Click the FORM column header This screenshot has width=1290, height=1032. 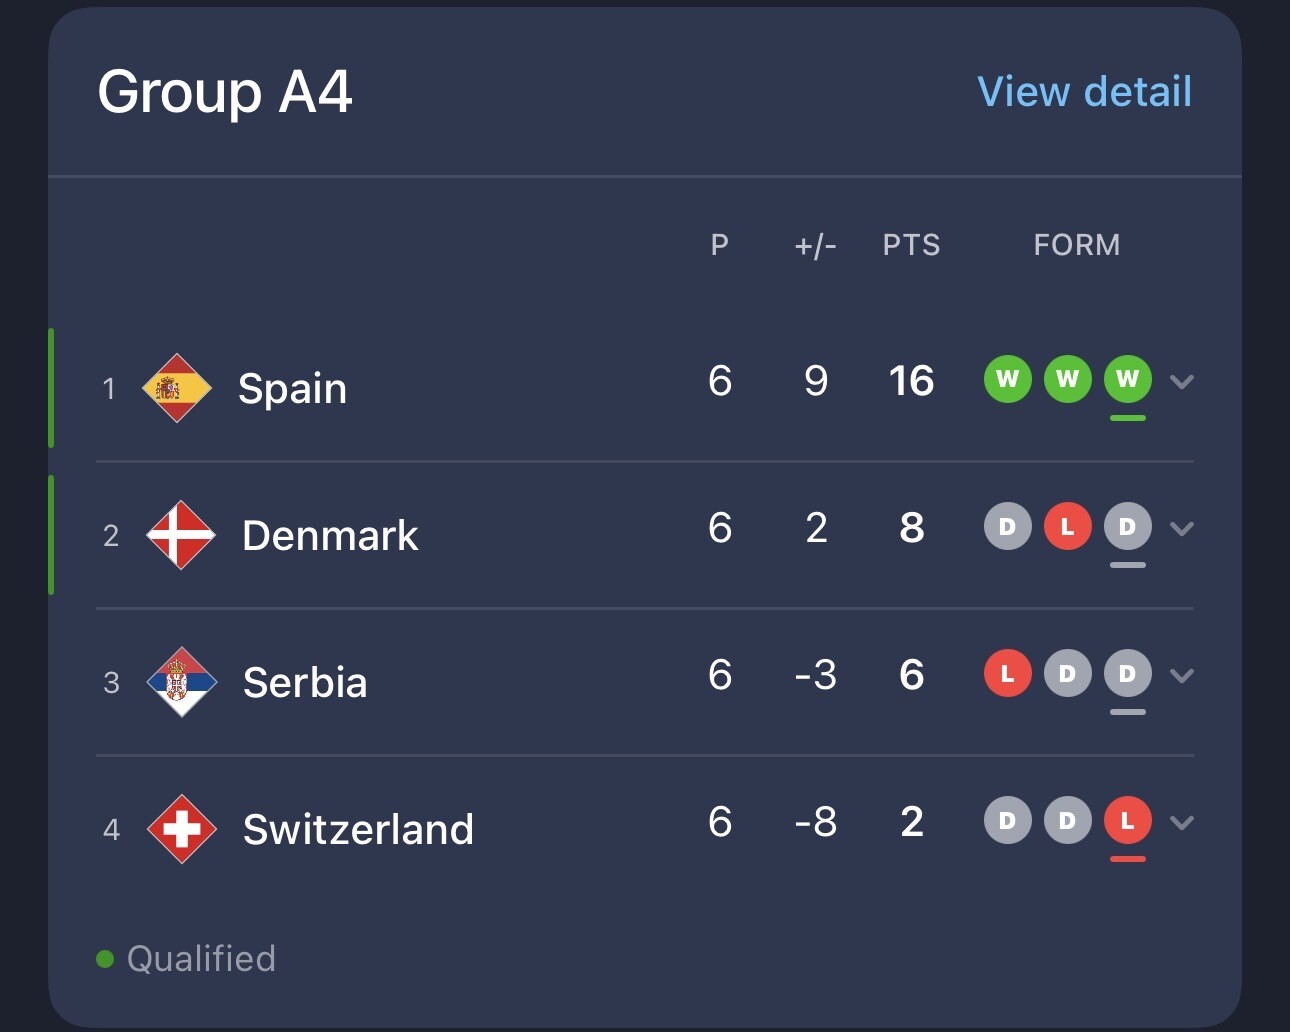[x=1076, y=245]
